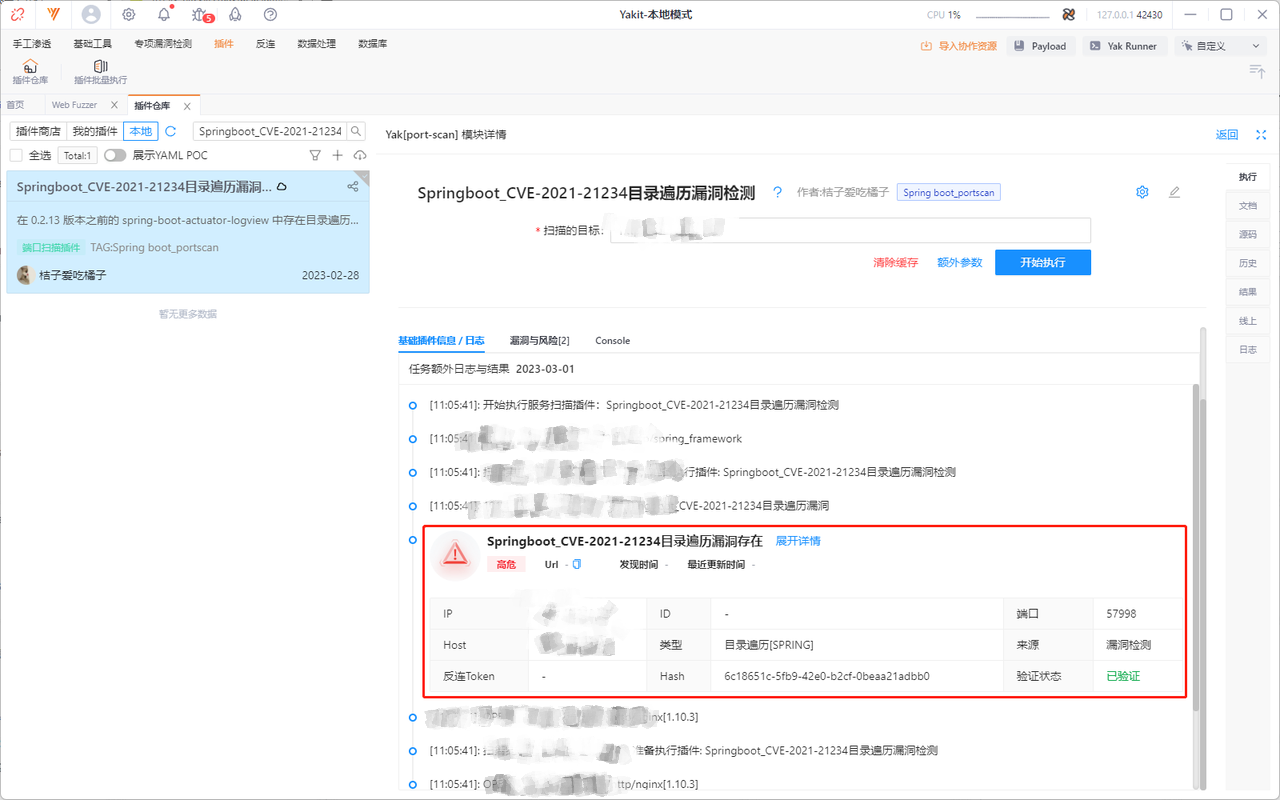This screenshot has width=1280, height=800.
Task: Click the blue help icon beside the plugin title
Action: [777, 193]
